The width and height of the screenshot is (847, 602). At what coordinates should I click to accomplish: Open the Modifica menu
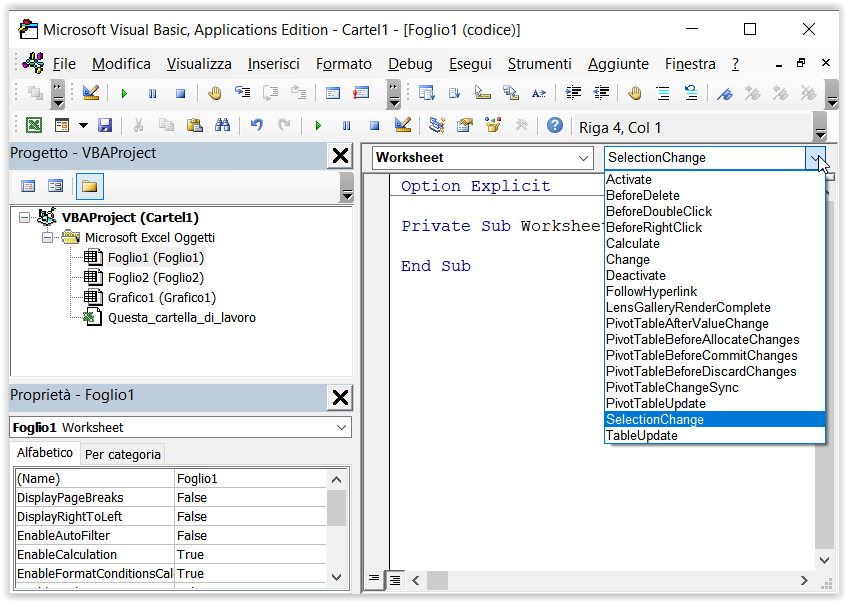coord(121,64)
